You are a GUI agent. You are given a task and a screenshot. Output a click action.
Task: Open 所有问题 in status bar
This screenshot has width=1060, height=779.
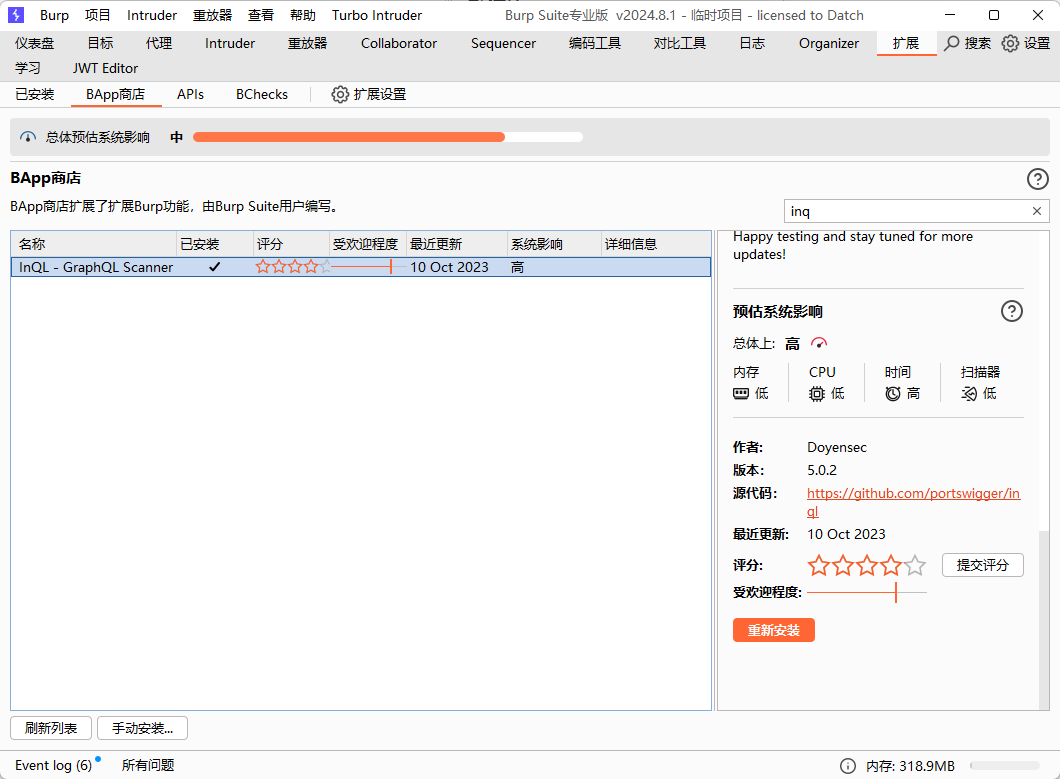148,765
